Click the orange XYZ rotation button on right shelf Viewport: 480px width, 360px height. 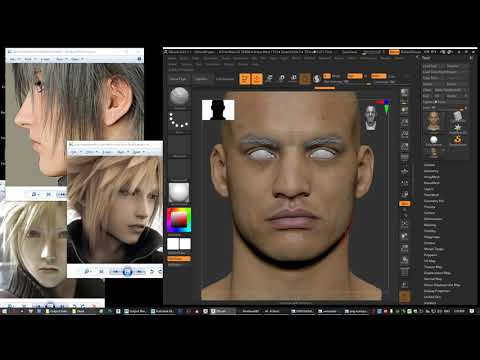point(404,203)
